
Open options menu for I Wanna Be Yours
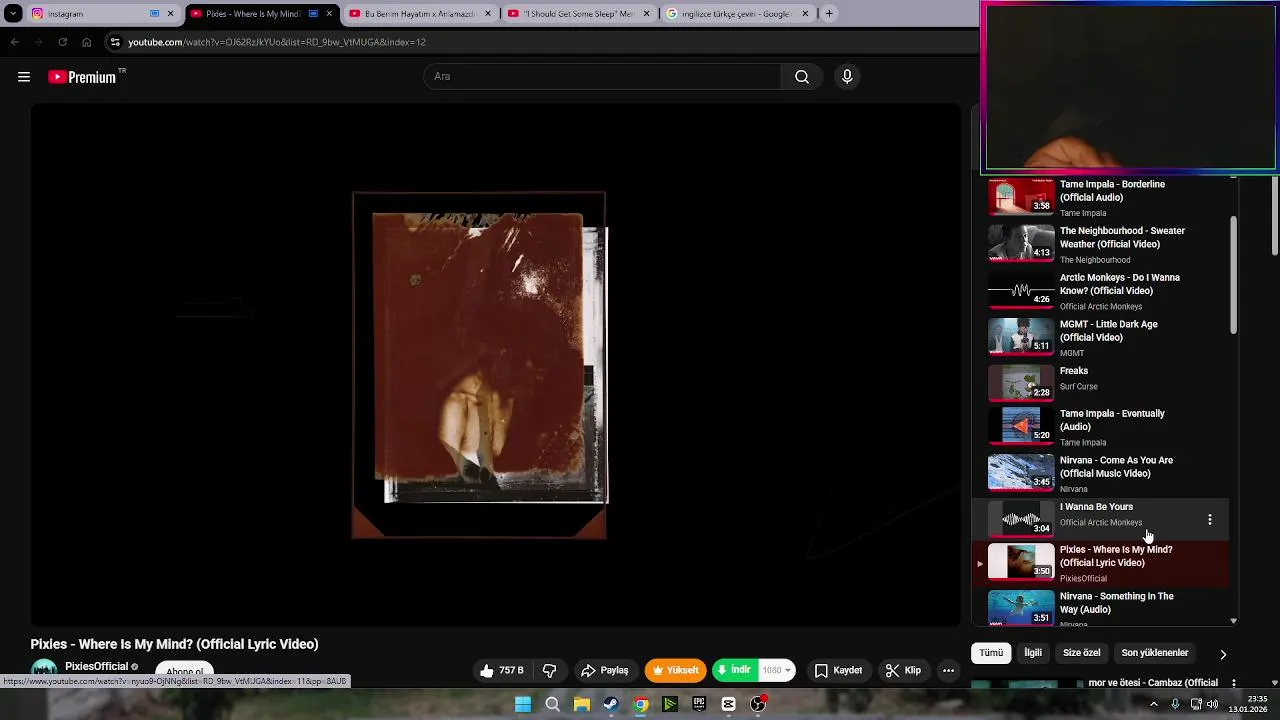(x=1210, y=519)
